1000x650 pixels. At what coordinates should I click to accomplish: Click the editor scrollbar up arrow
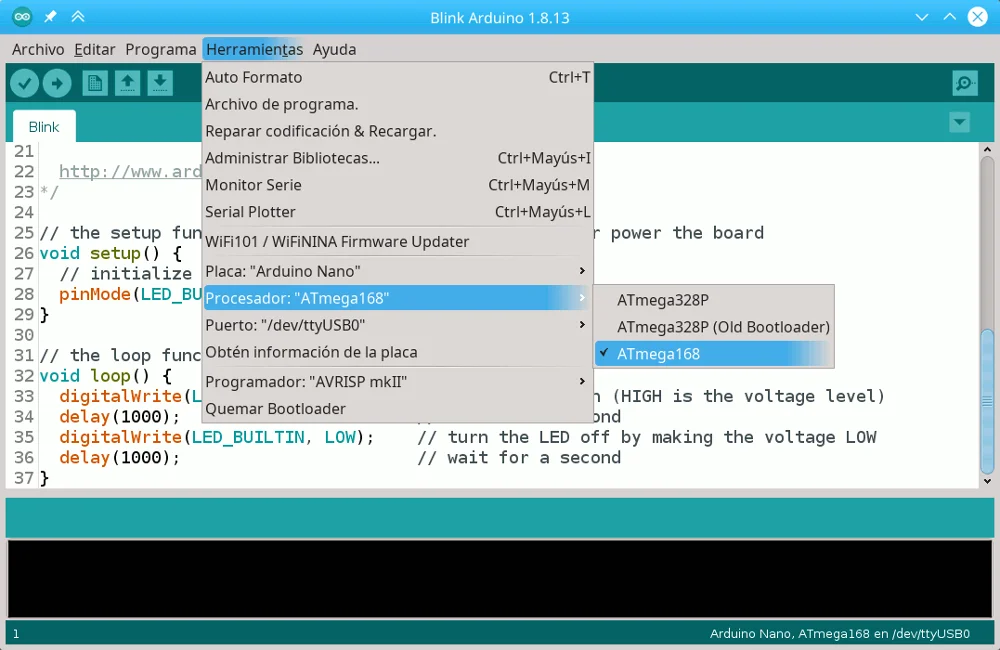click(987, 150)
